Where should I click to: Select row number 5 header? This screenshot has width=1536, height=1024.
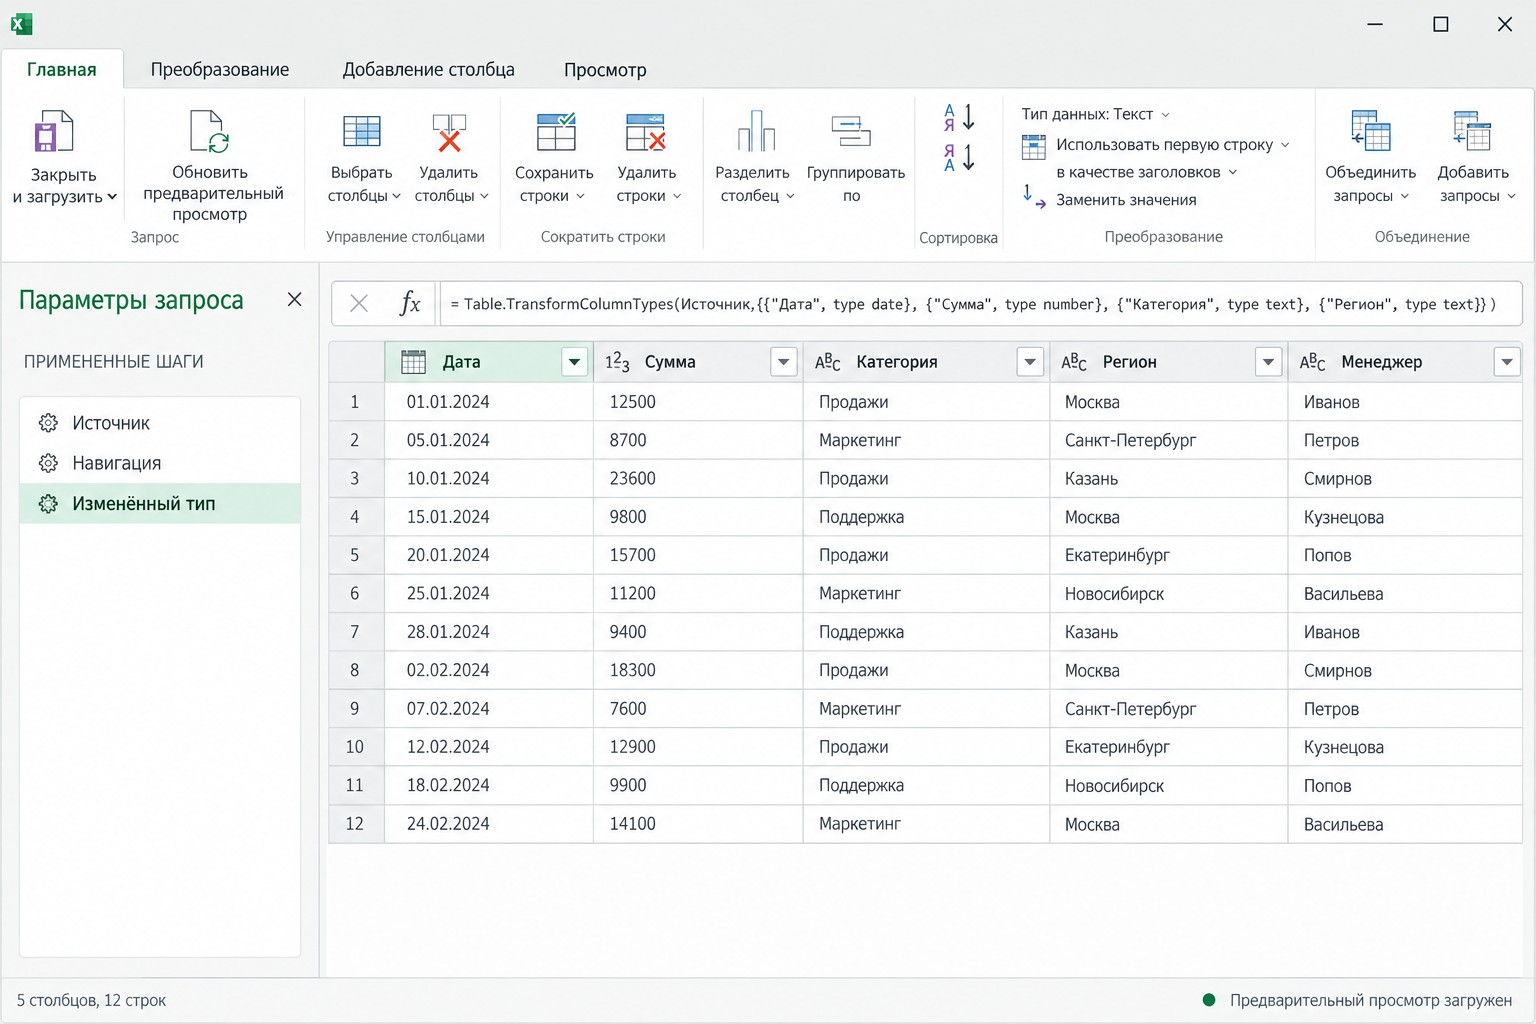tap(355, 555)
